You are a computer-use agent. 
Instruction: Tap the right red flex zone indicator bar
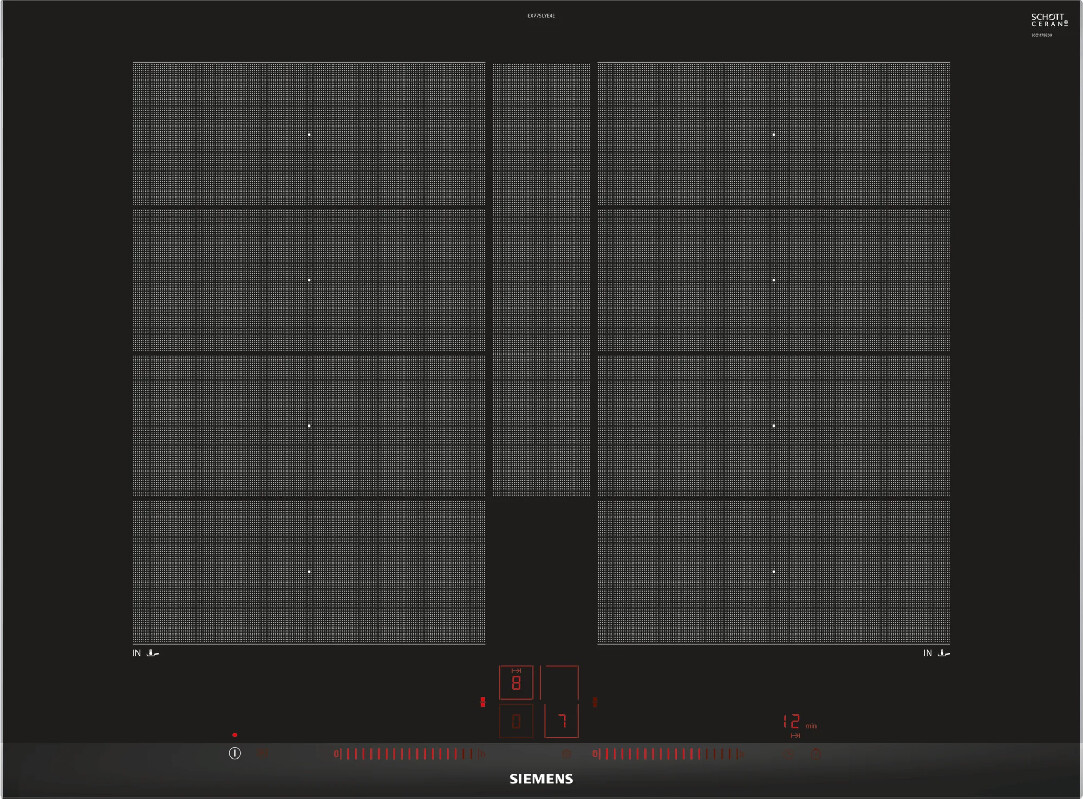point(594,702)
